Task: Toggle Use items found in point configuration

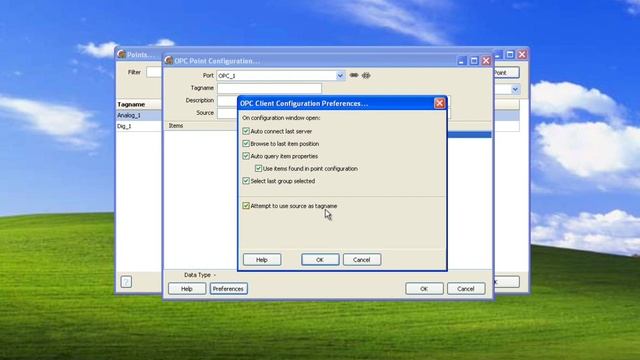Action: point(258,168)
